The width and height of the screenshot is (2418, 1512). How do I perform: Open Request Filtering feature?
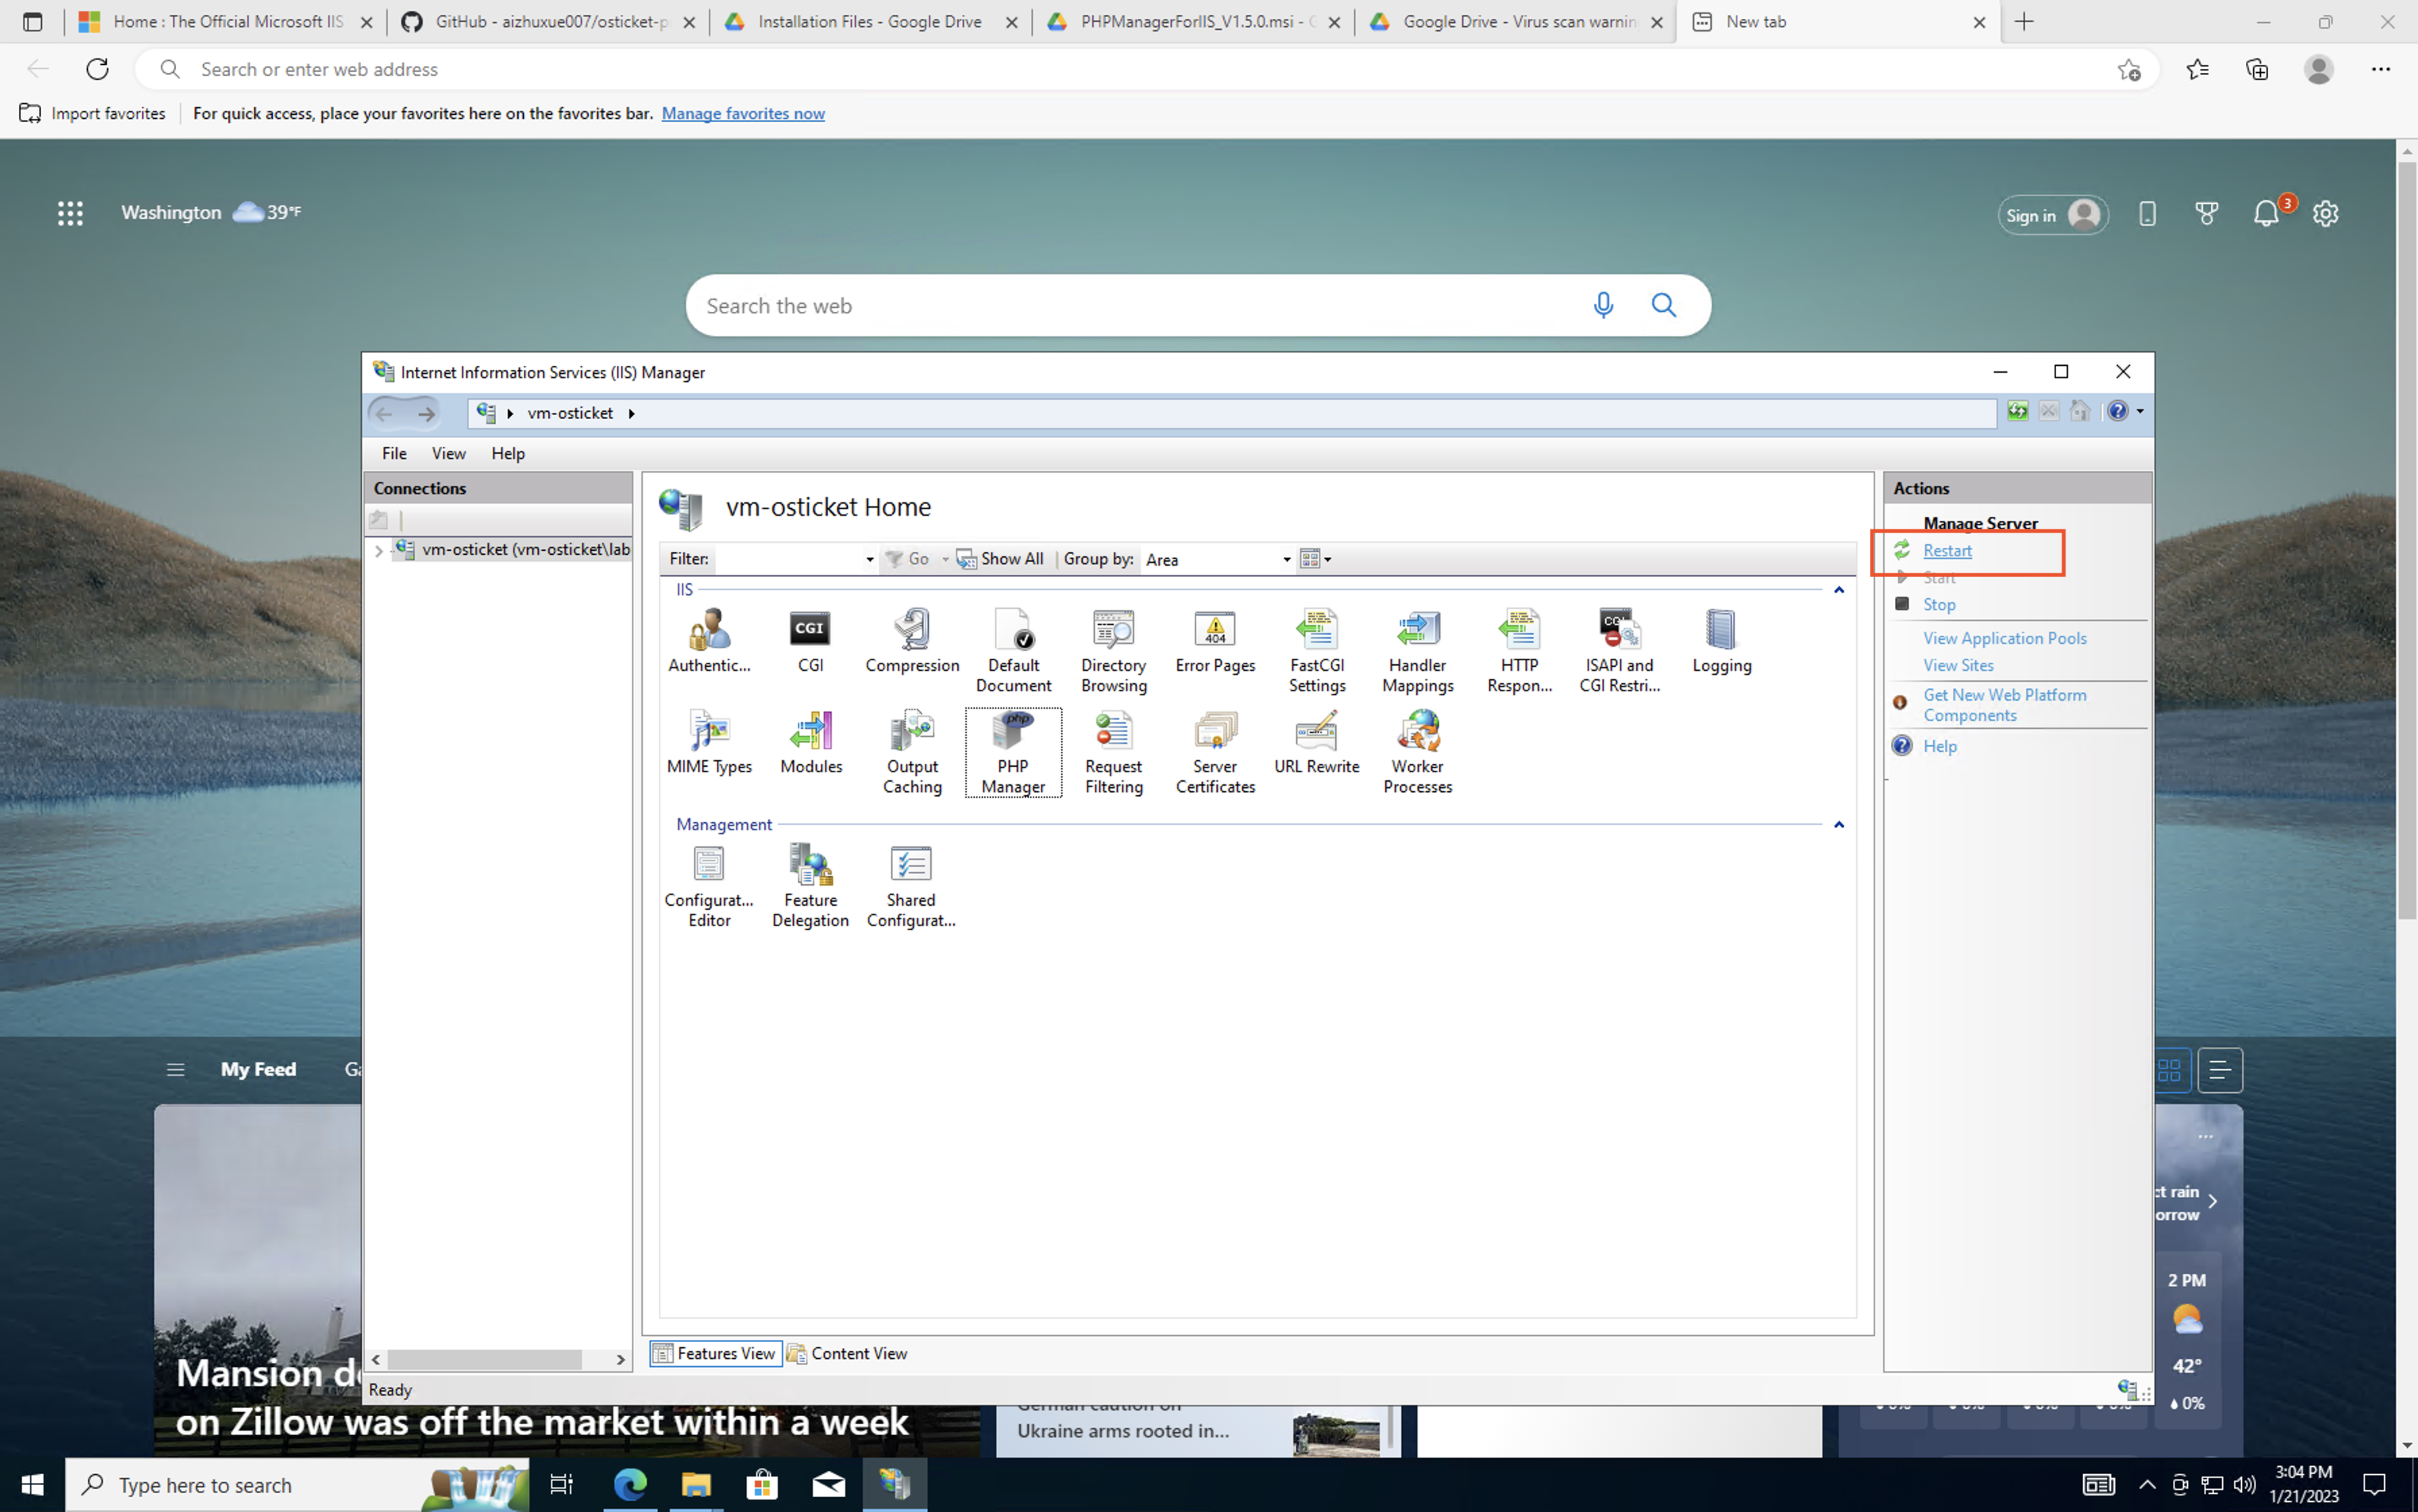click(1114, 752)
